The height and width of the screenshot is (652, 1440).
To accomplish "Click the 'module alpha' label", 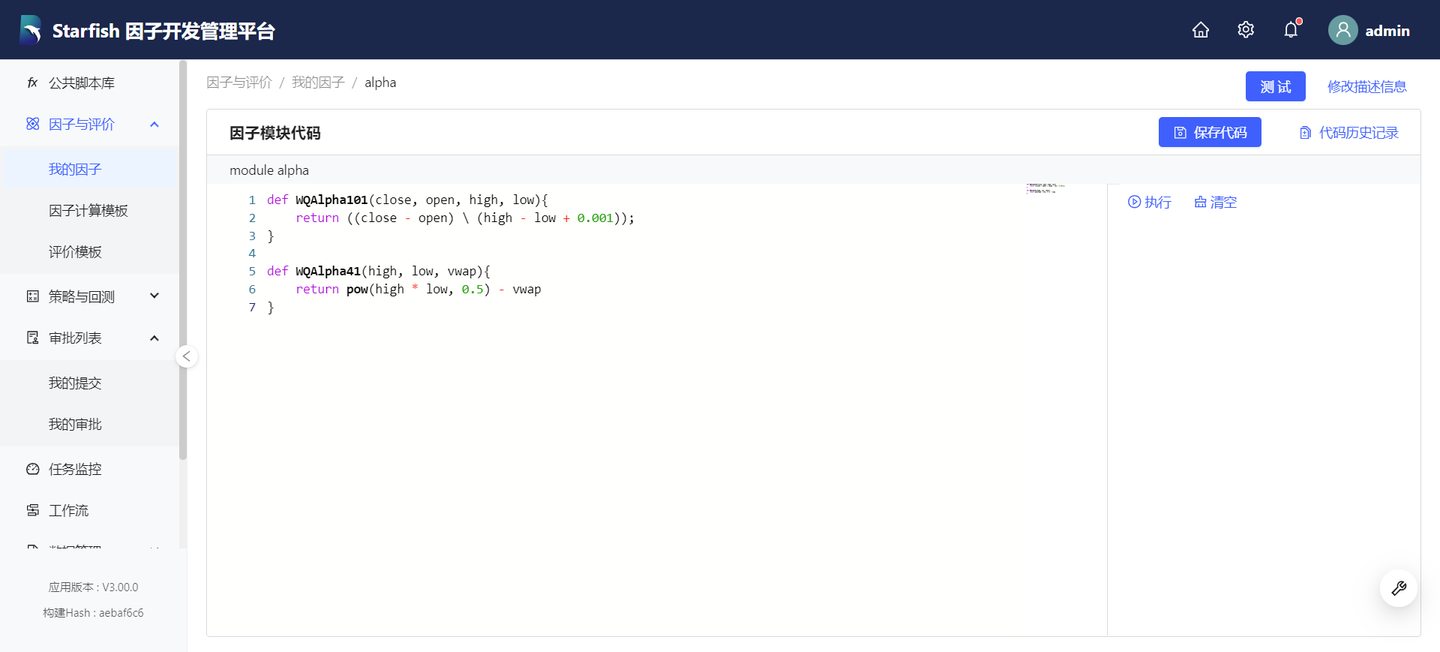I will pyautogui.click(x=269, y=170).
